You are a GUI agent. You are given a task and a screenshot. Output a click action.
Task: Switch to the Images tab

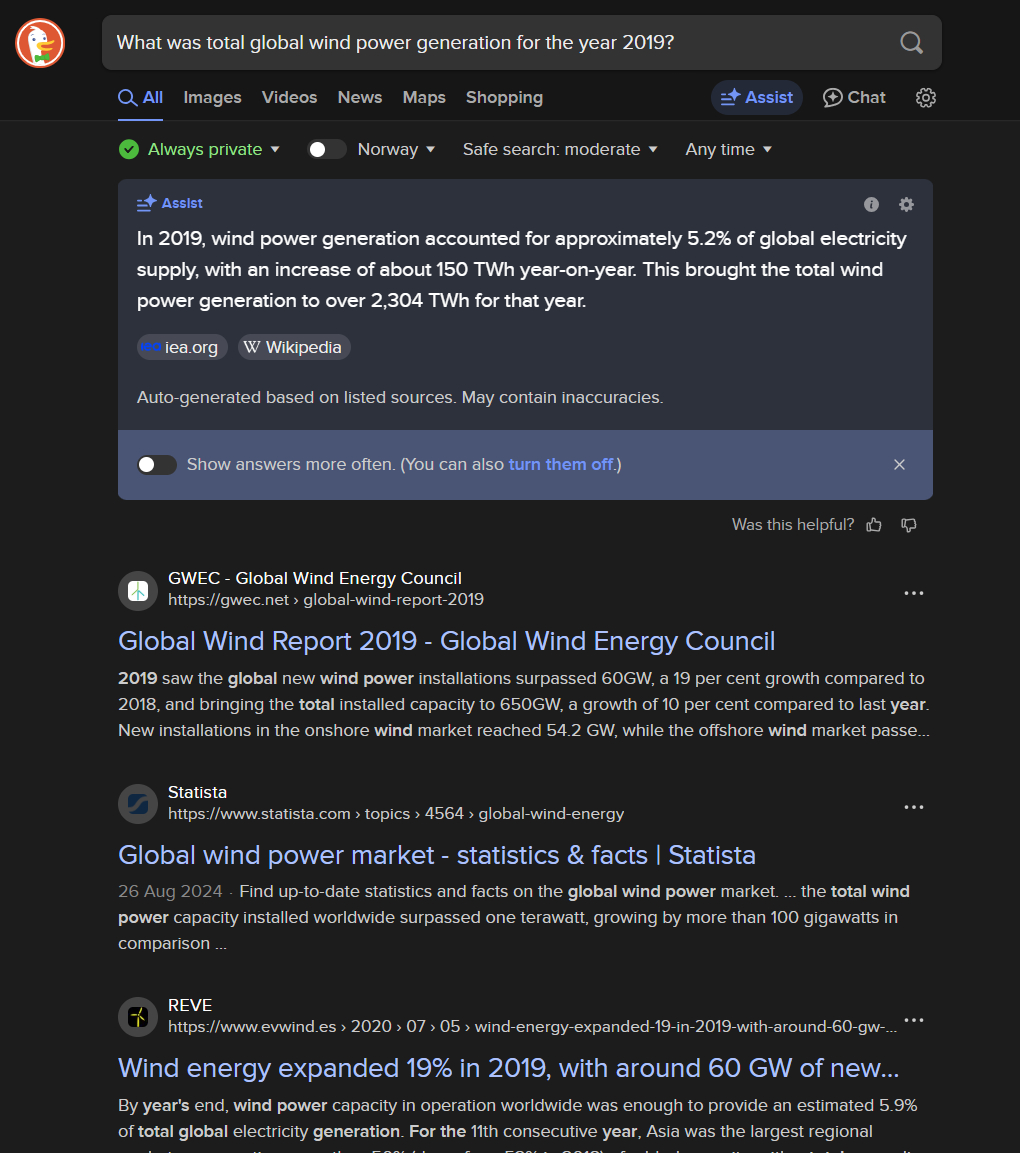[x=213, y=98]
